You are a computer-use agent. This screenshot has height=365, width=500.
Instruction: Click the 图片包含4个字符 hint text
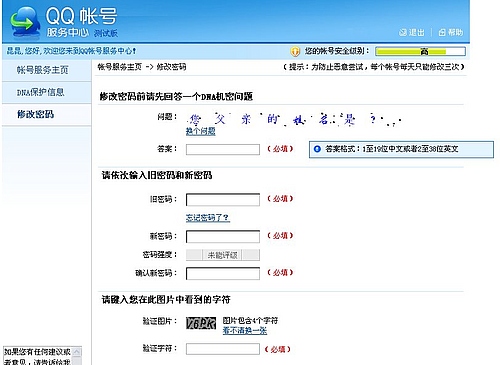[250, 321]
